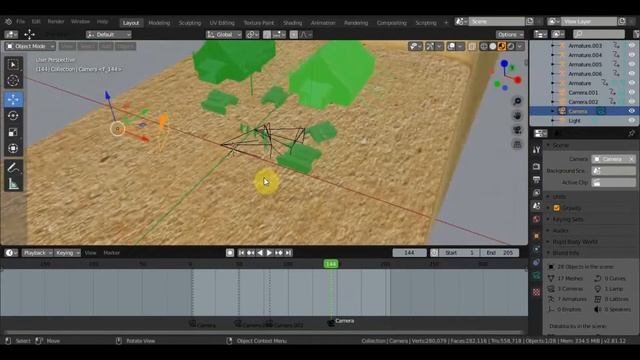The height and width of the screenshot is (360, 640).
Task: Open the Output properties tab
Action: [x=536, y=179]
